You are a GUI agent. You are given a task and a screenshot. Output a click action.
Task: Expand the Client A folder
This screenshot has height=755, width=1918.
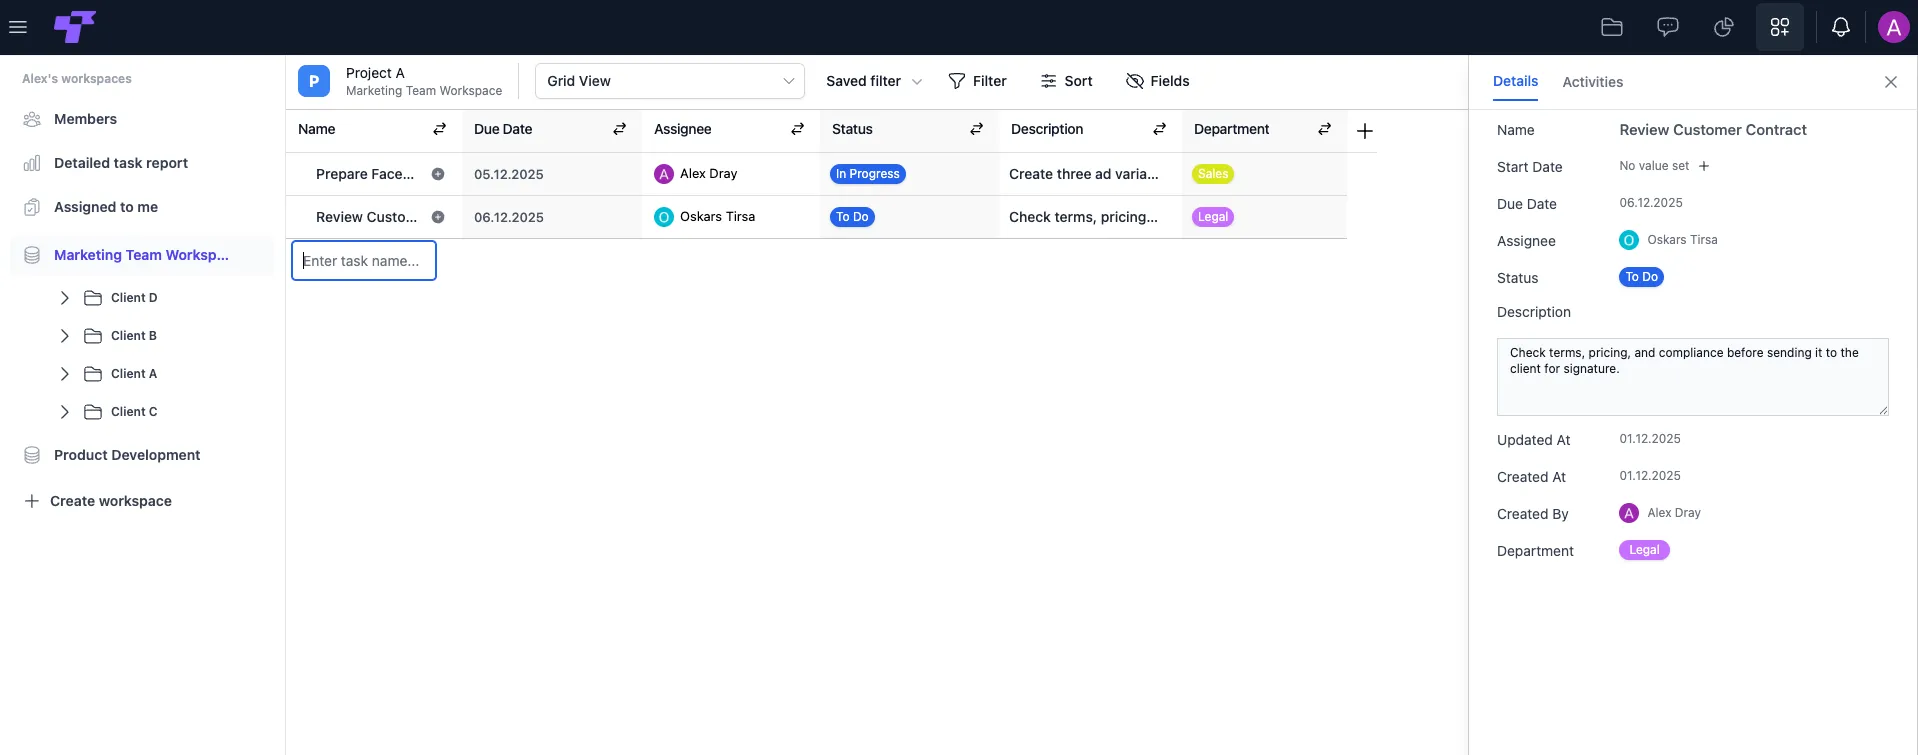pyautogui.click(x=65, y=374)
